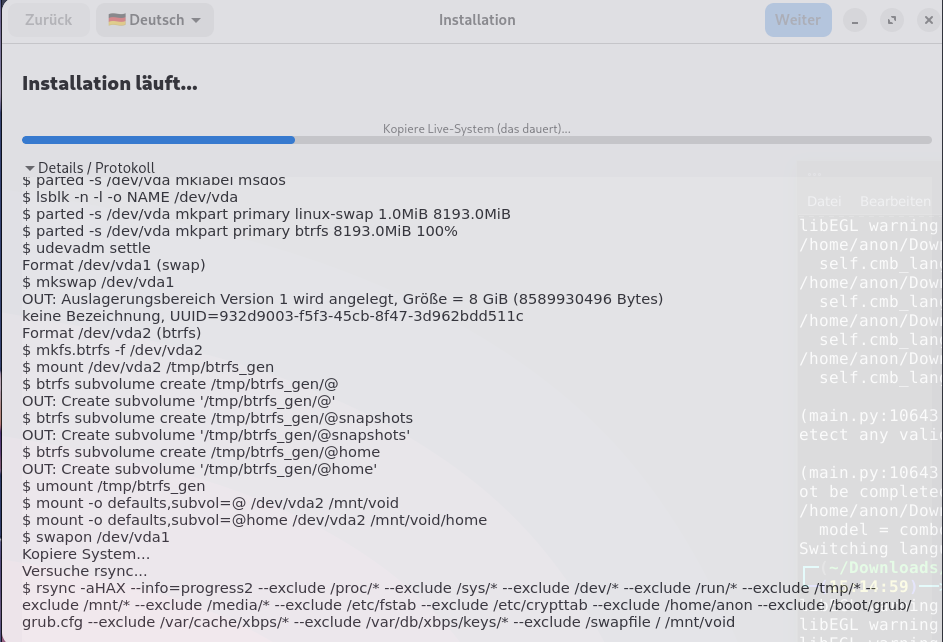Open the Datei menu in the background window
The width and height of the screenshot is (943, 642).
824,201
